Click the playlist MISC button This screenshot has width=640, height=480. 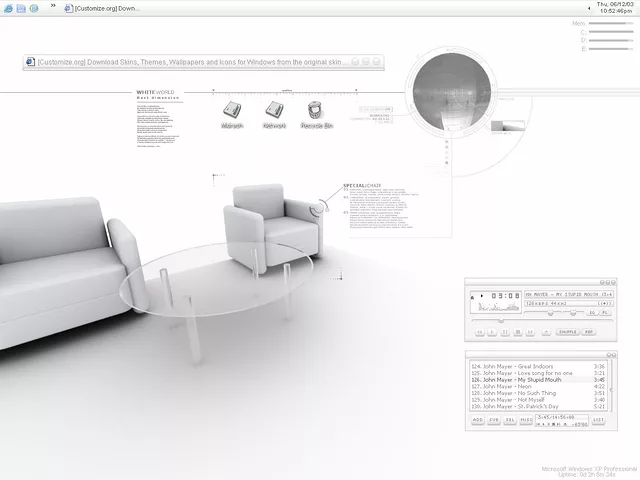(x=527, y=421)
